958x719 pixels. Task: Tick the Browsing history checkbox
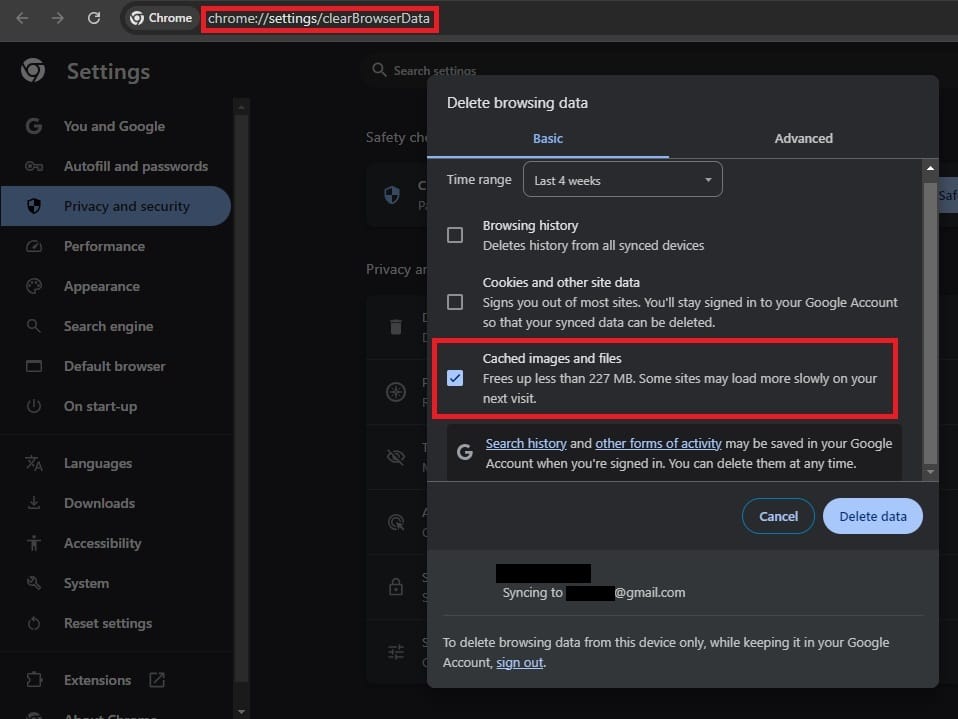[x=455, y=235]
